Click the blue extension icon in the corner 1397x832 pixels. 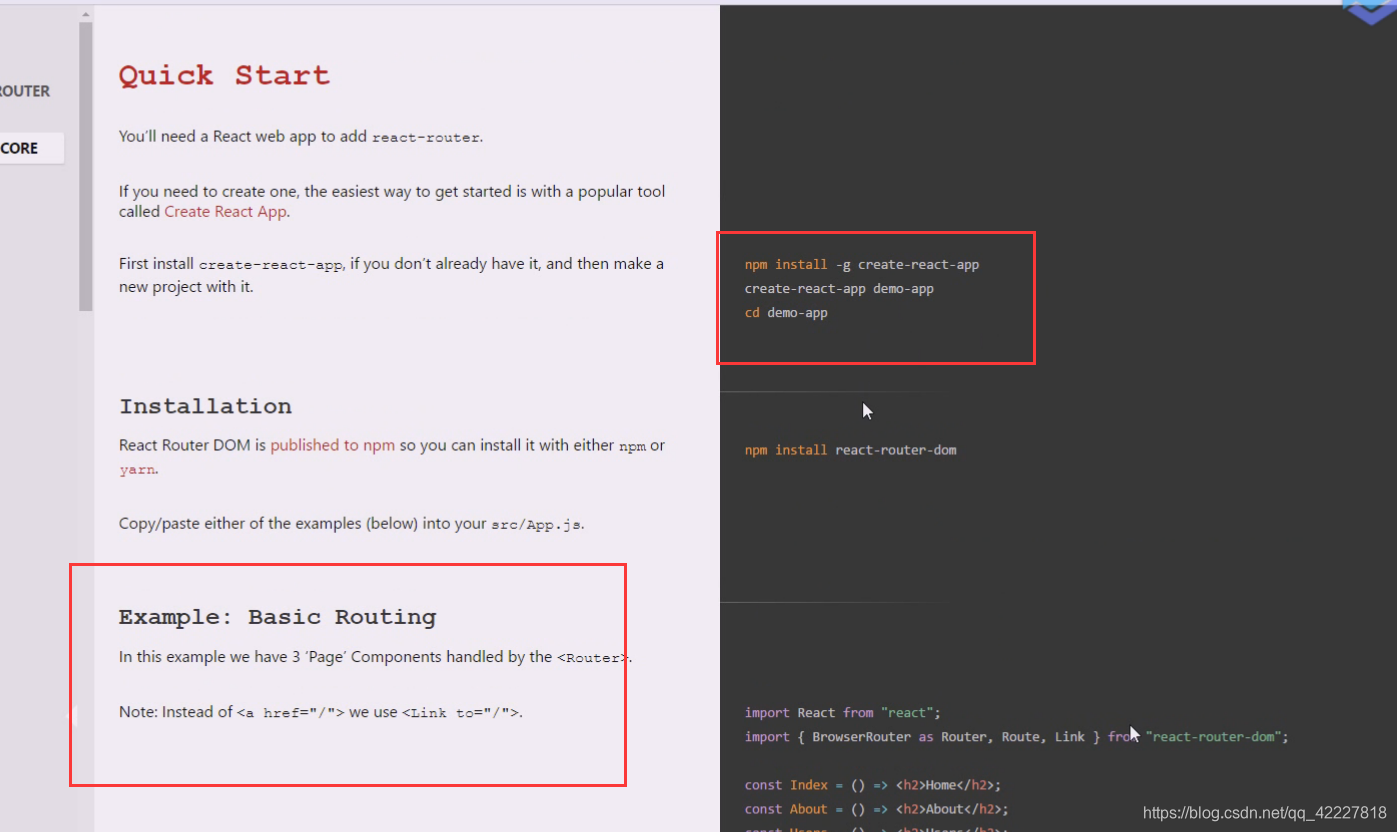click(1368, 12)
